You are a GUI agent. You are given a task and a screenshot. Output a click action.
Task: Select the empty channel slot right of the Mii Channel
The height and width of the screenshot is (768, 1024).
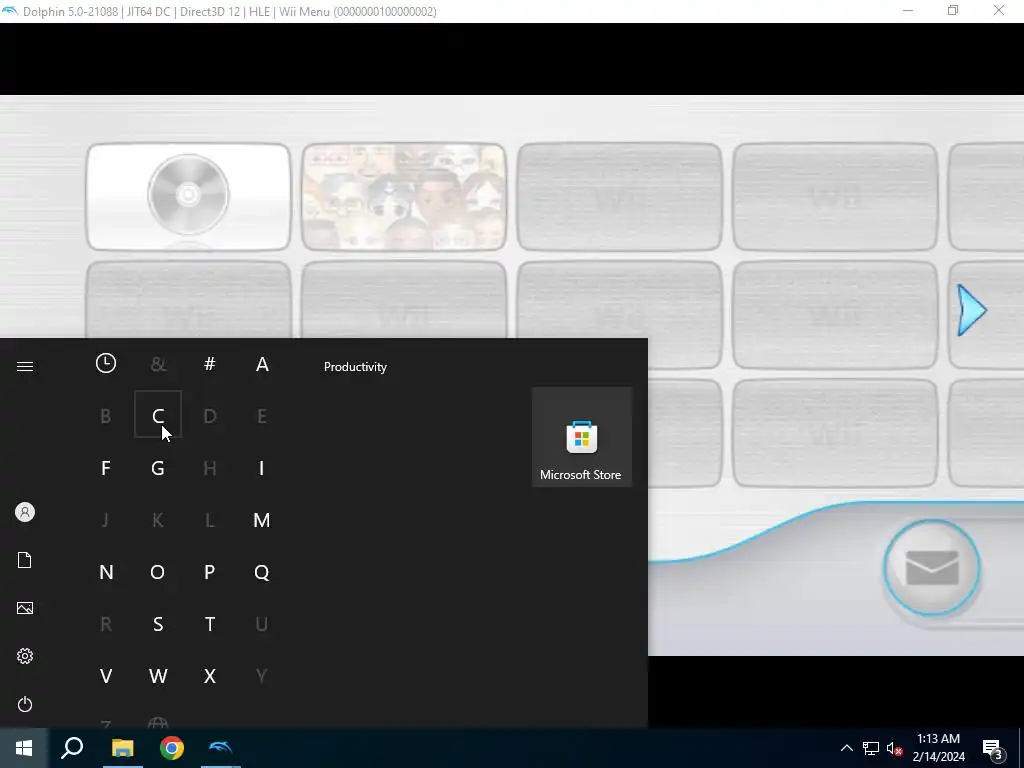click(620, 197)
